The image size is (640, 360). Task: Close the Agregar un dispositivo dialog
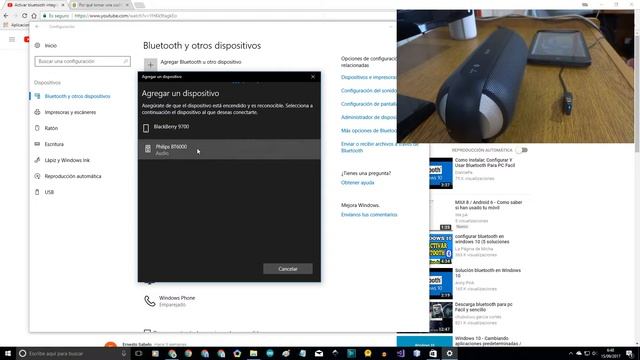(313, 77)
